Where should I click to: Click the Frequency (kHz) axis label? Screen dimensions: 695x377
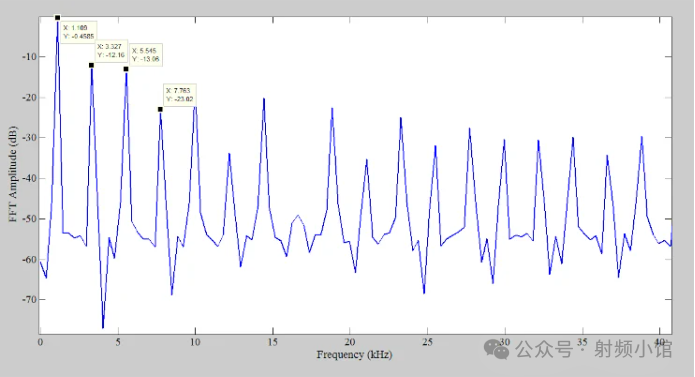pyautogui.click(x=354, y=355)
